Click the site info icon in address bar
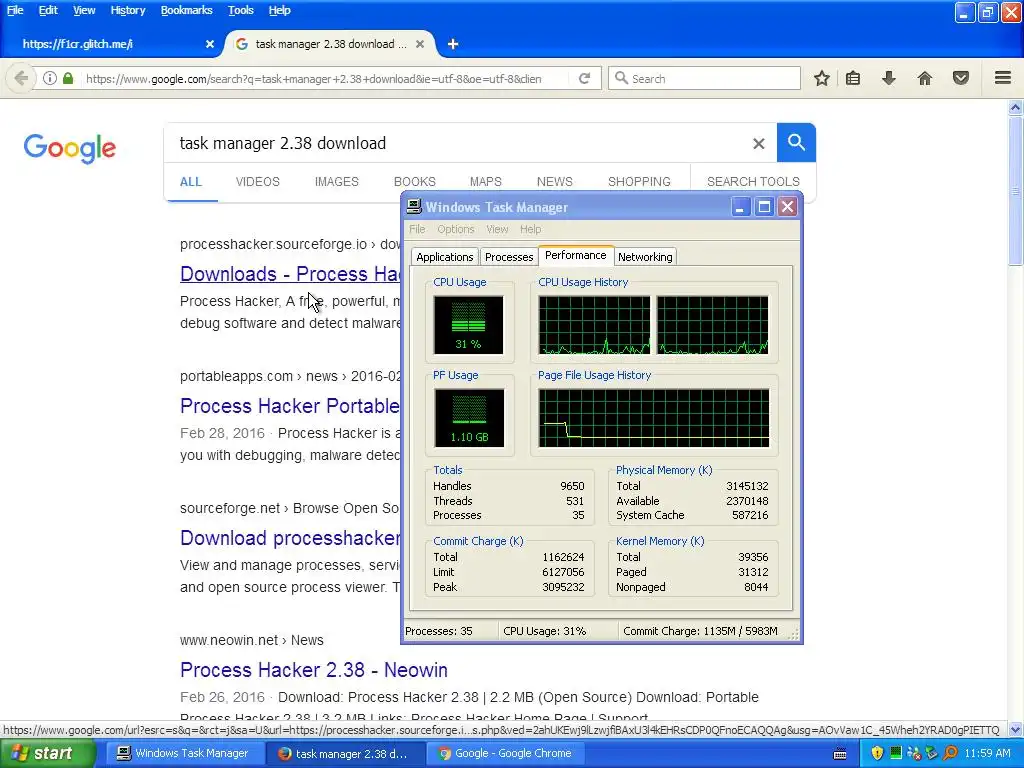 [x=50, y=78]
